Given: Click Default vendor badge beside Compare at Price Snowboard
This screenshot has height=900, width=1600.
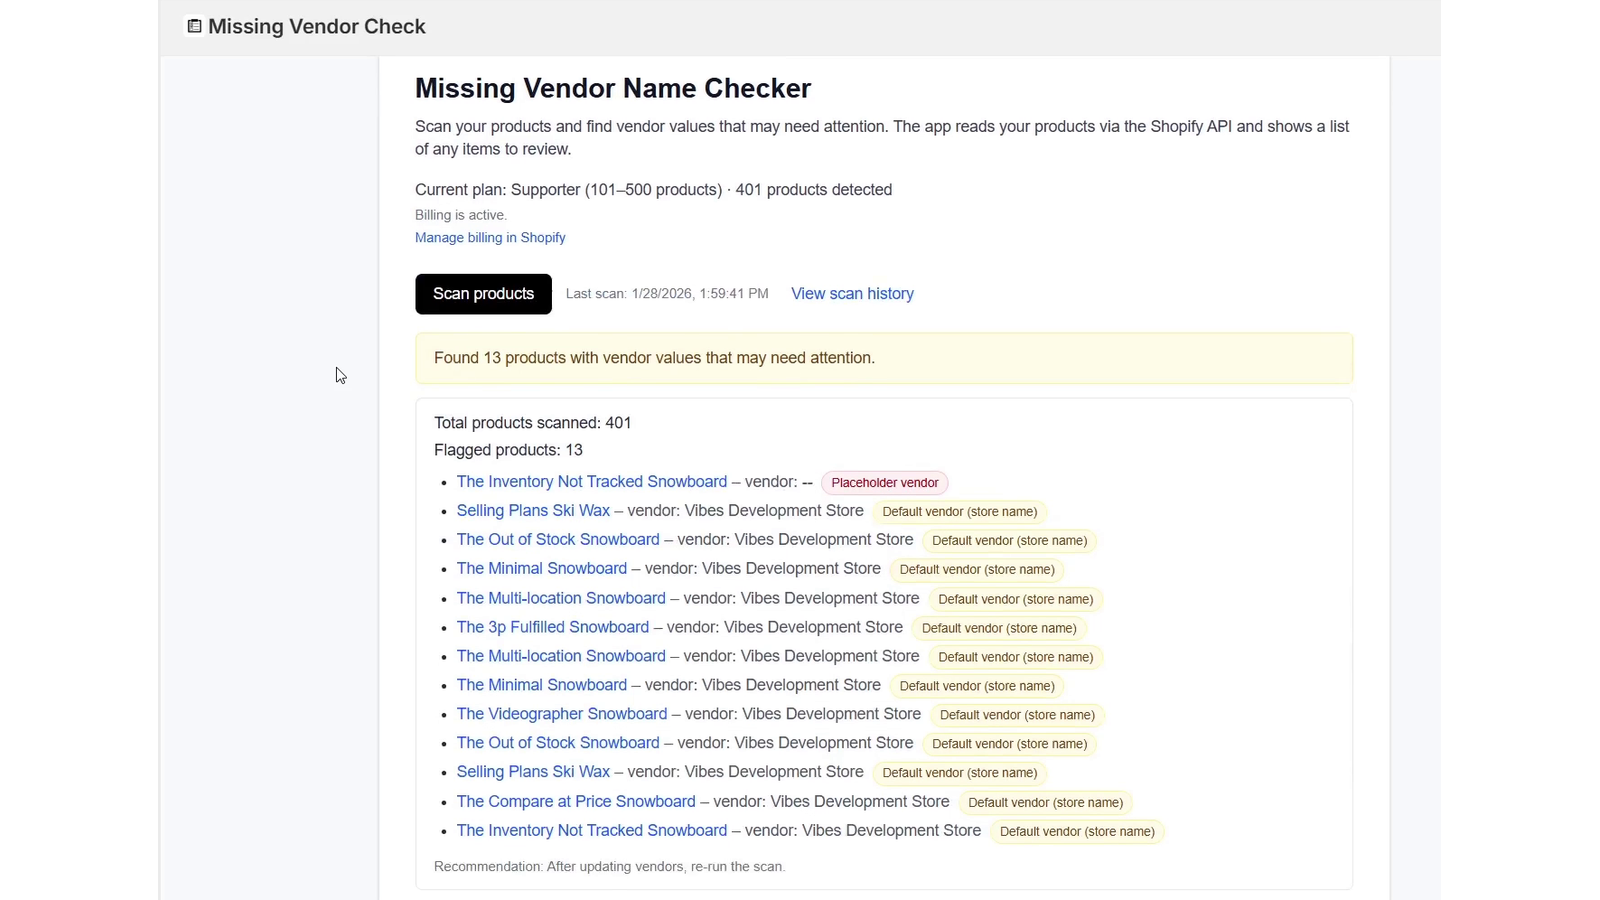Looking at the screenshot, I should click(1044, 803).
